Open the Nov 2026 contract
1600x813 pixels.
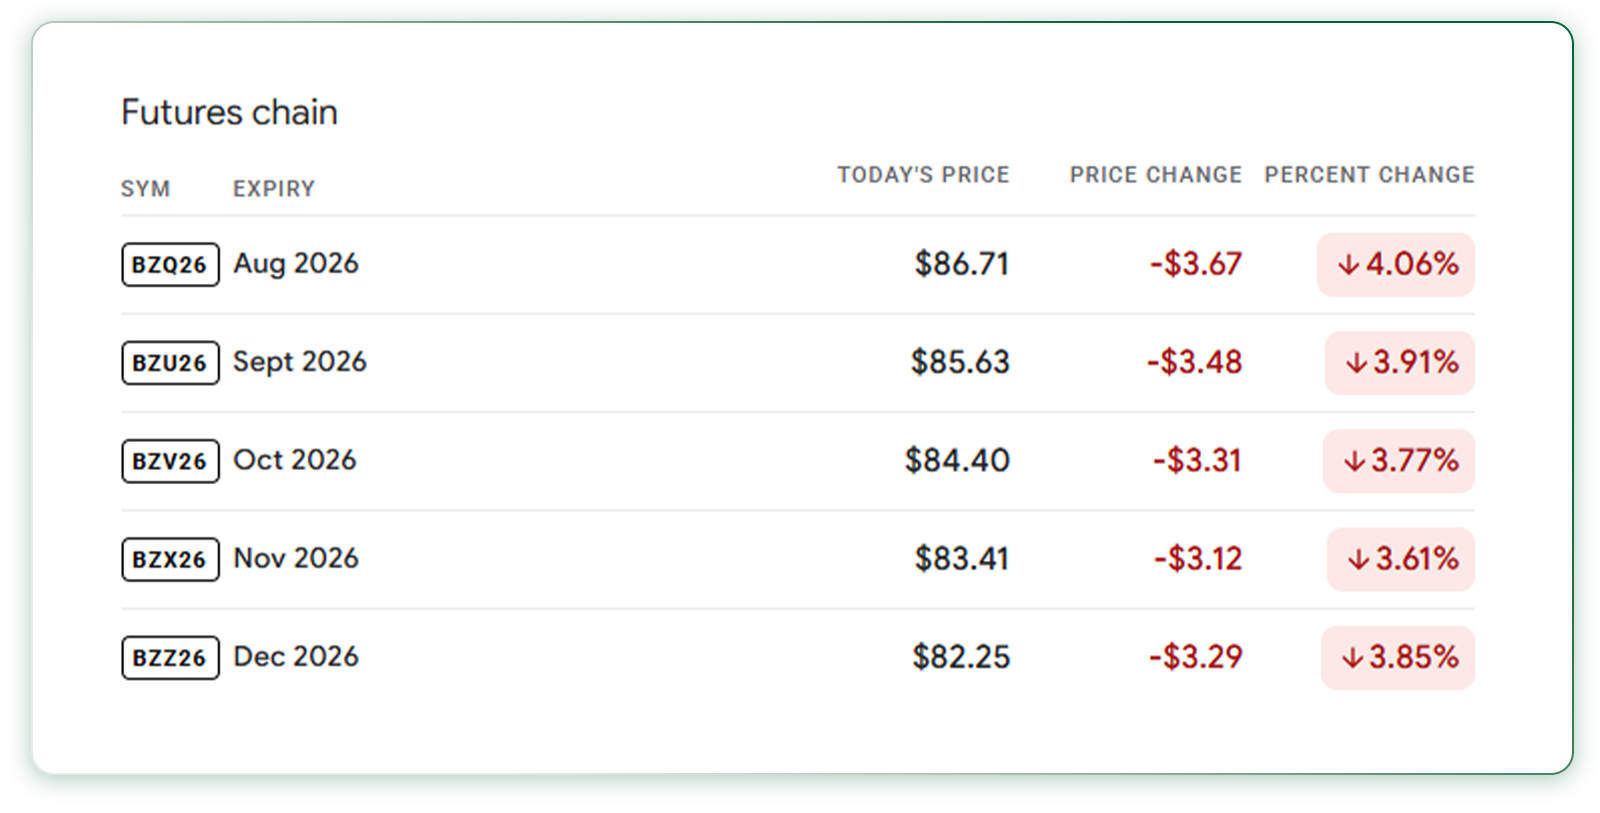click(x=798, y=559)
